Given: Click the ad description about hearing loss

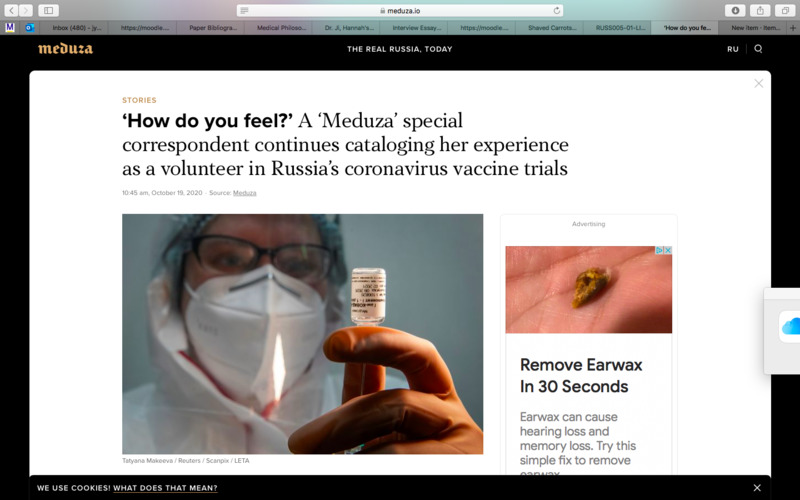Looking at the screenshot, I should click(x=578, y=442).
